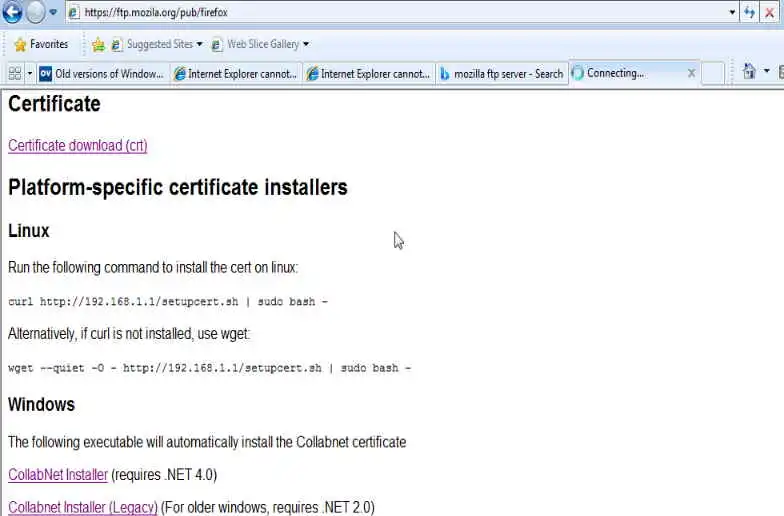
Task: Switch to the first Internet Explorer cannot... tab
Action: (x=236, y=74)
